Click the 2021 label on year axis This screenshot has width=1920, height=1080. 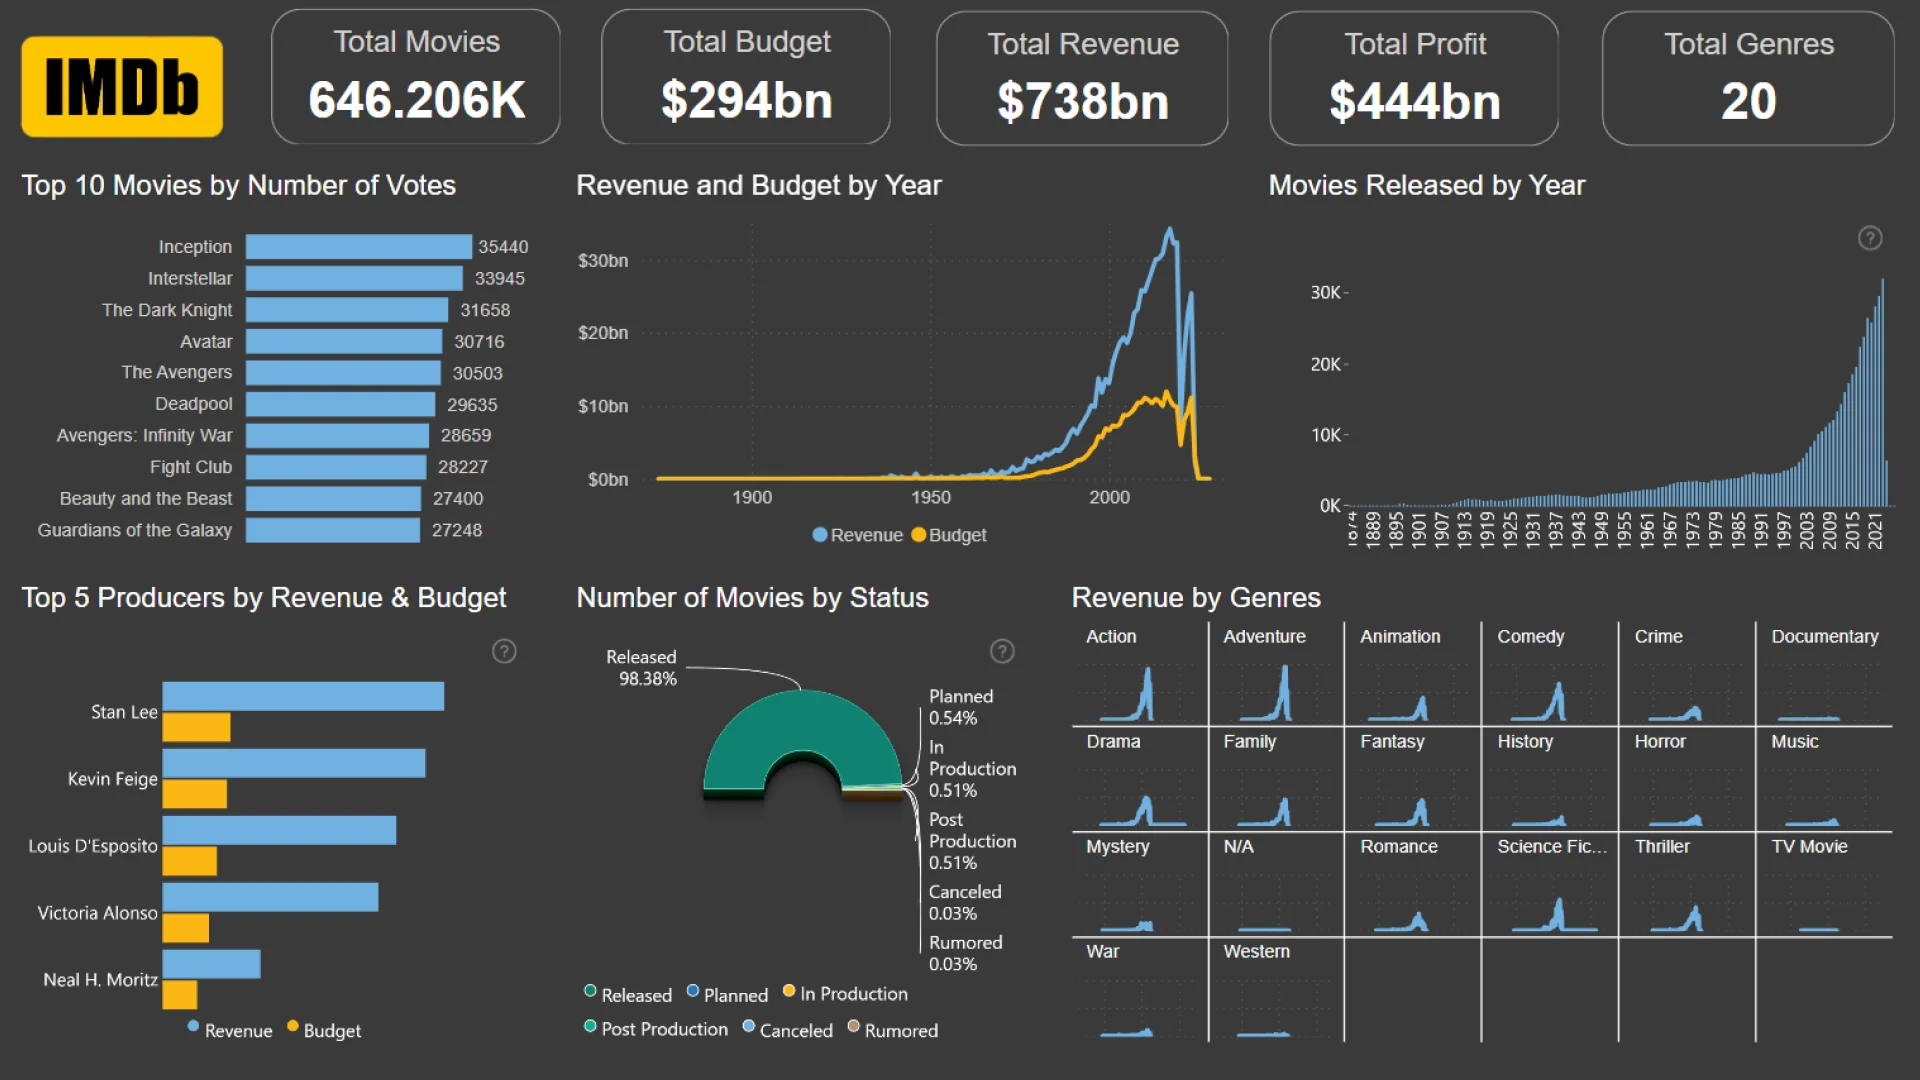point(1876,530)
